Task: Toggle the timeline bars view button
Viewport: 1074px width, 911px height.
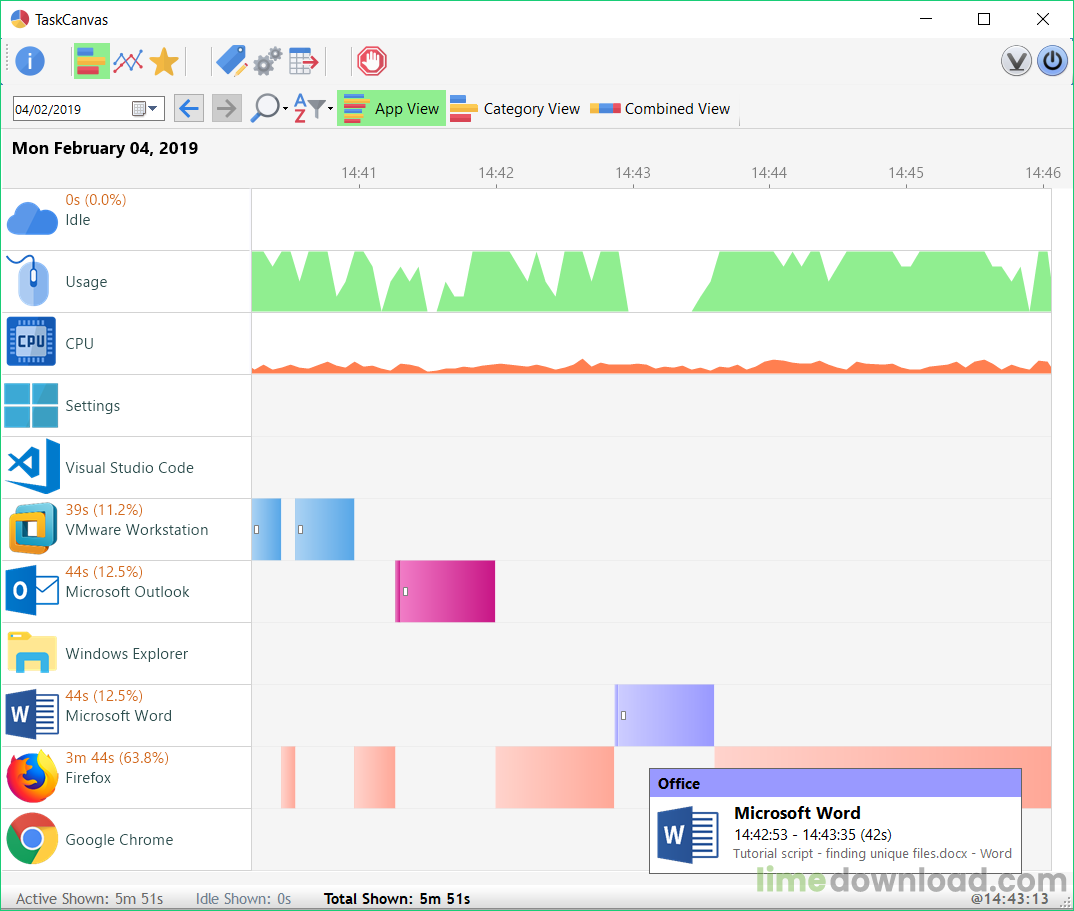Action: [x=91, y=62]
